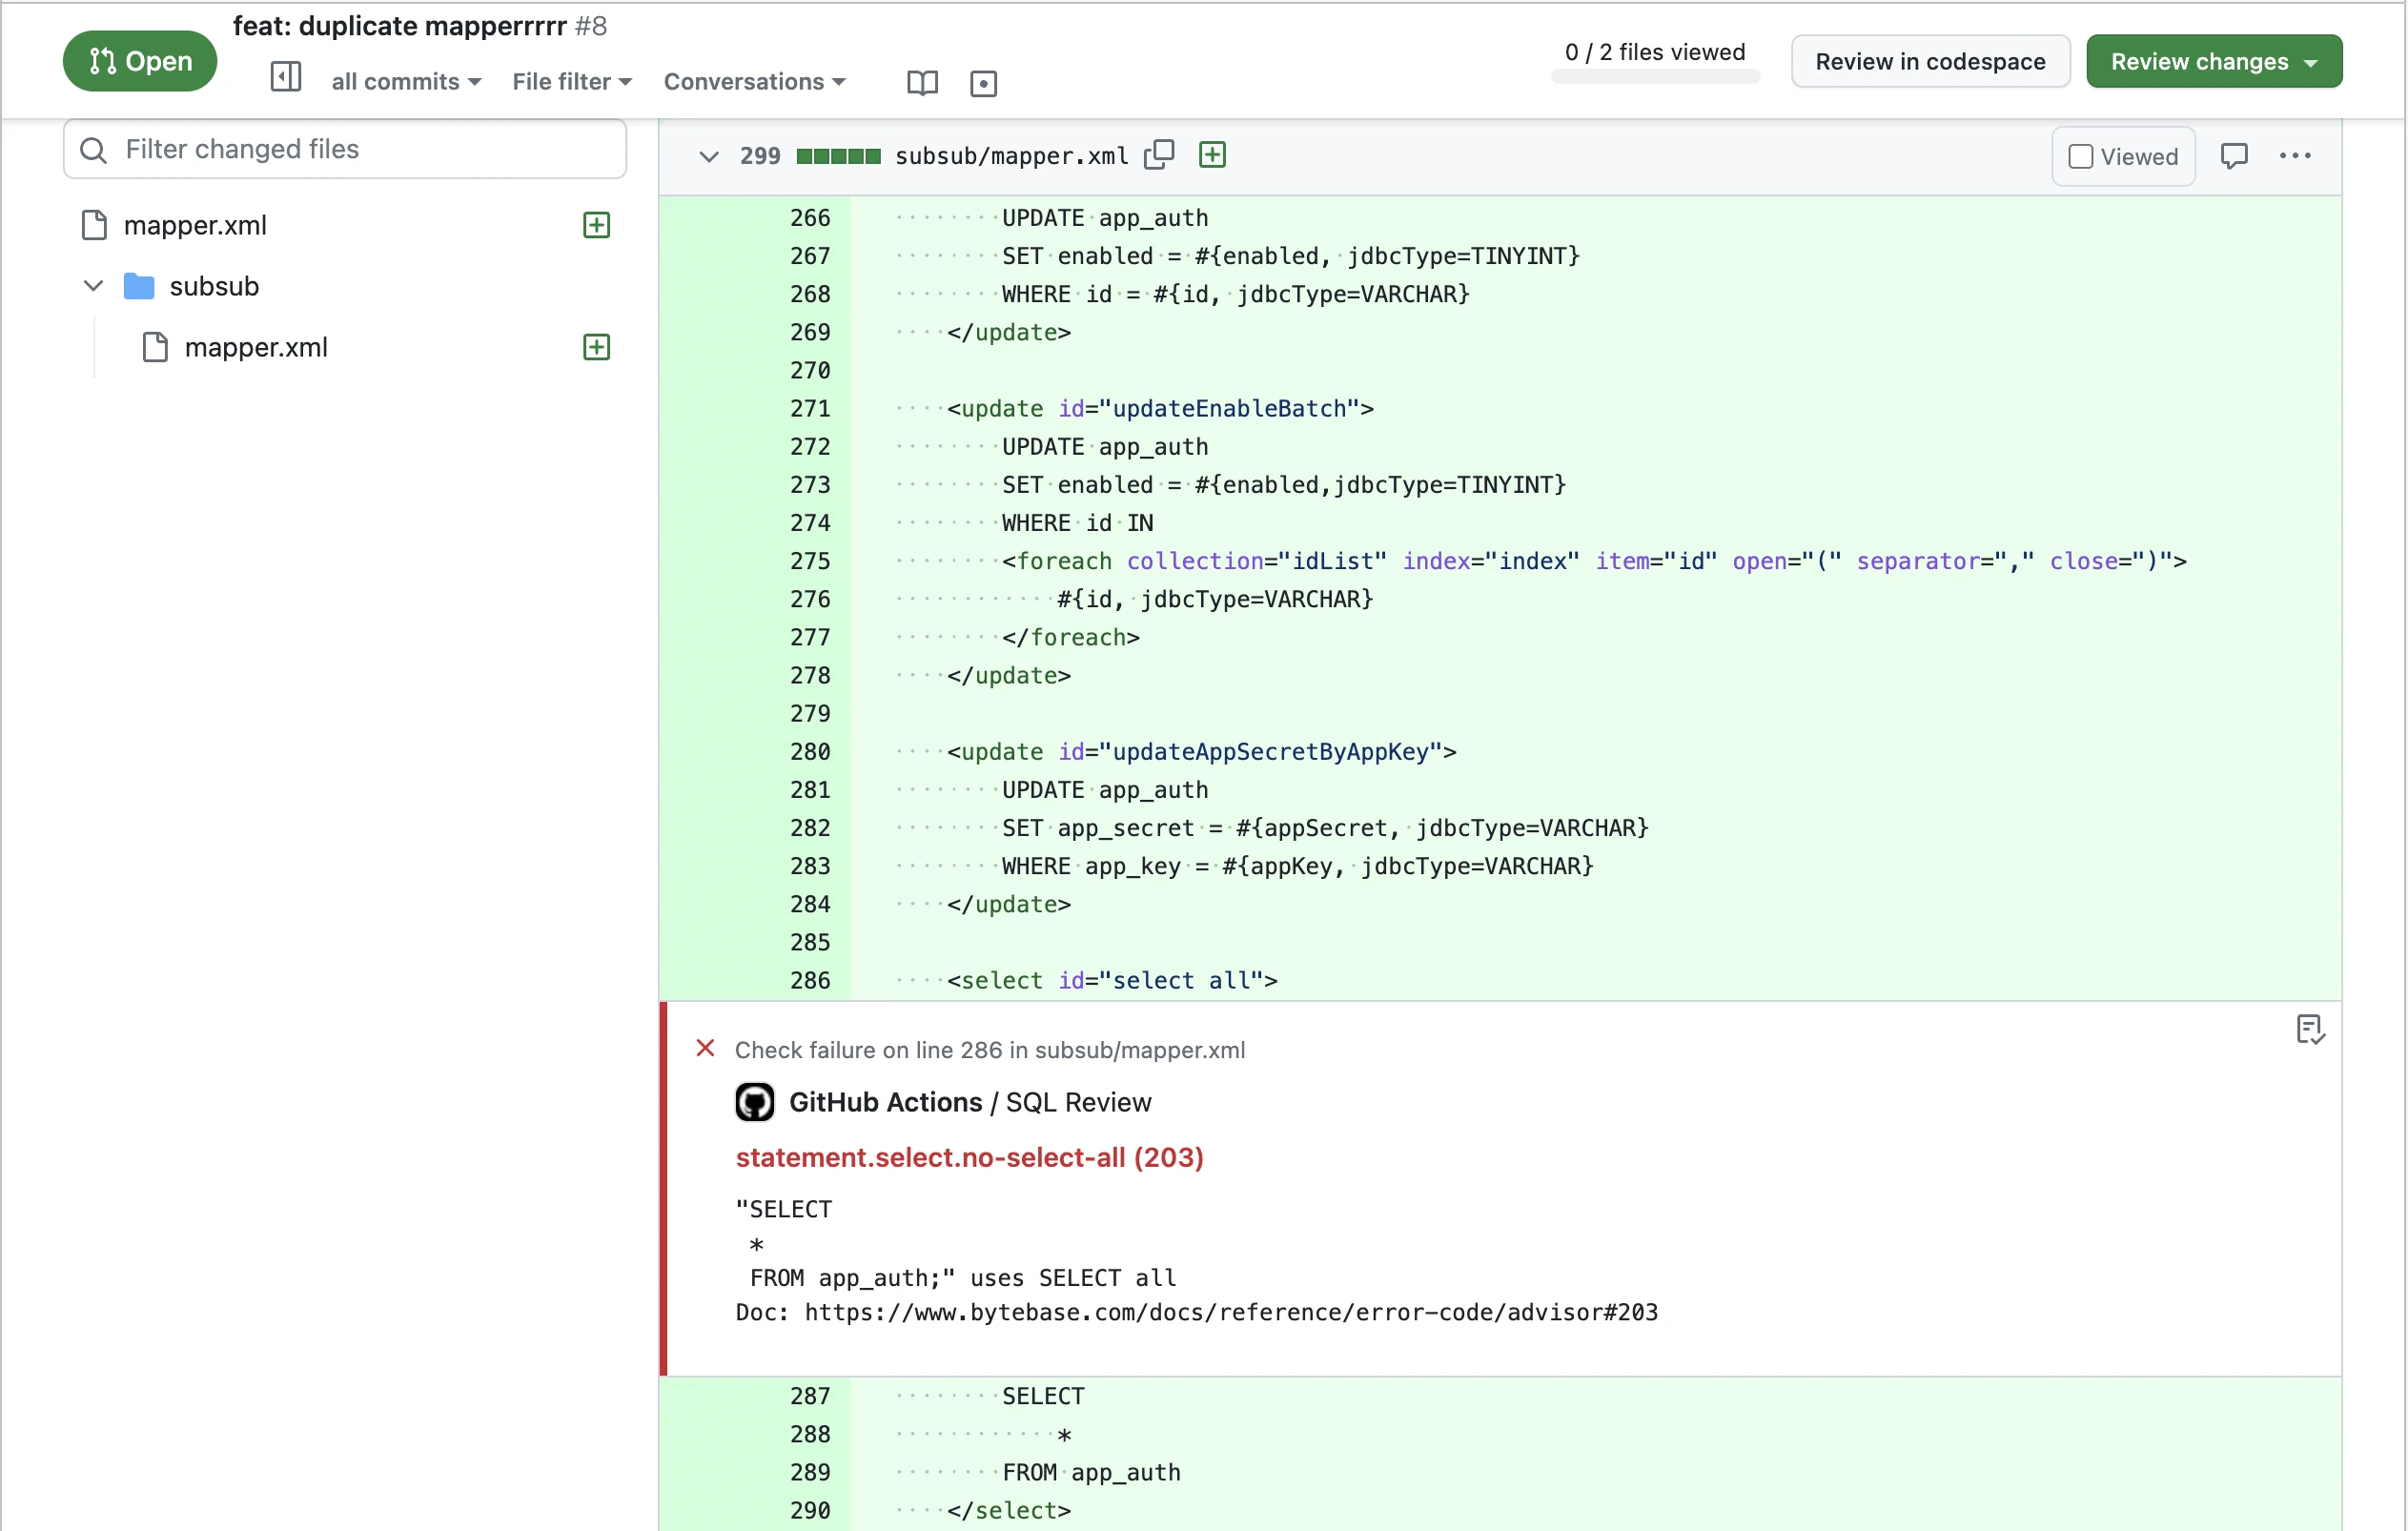Image resolution: width=2408 pixels, height=1531 pixels.
Task: Click the 'FROM app_auth' line 289
Action: pyautogui.click(x=1091, y=1472)
